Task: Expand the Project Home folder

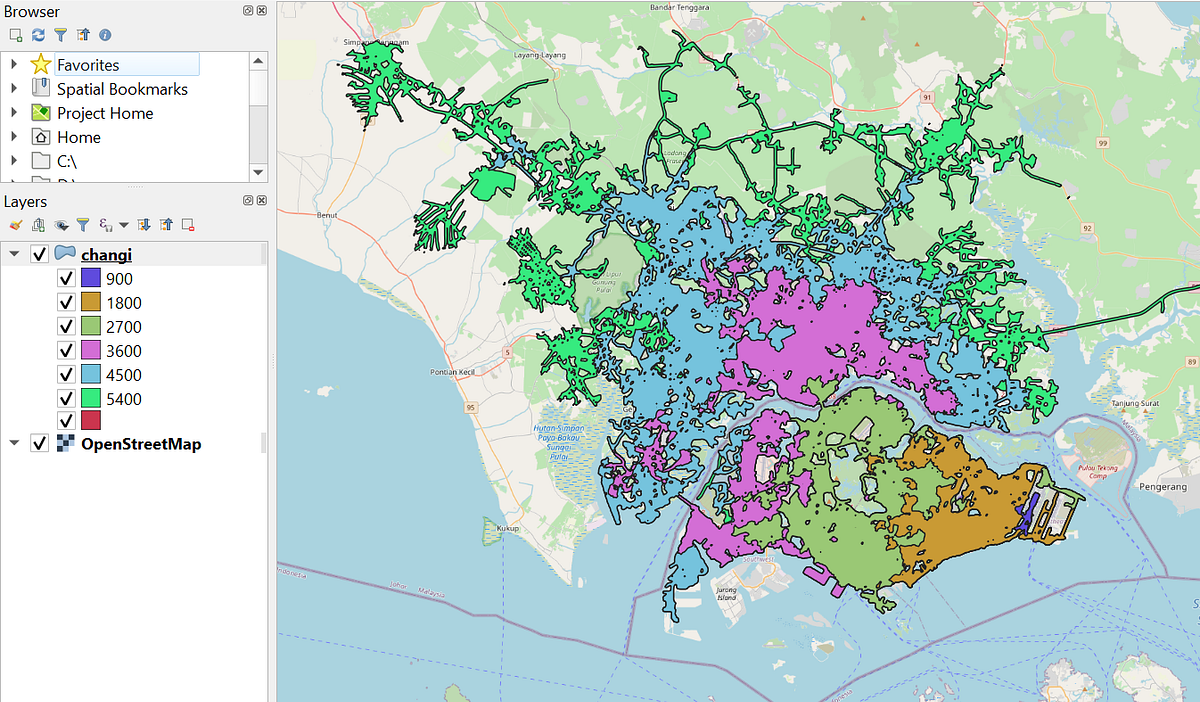Action: [14, 113]
